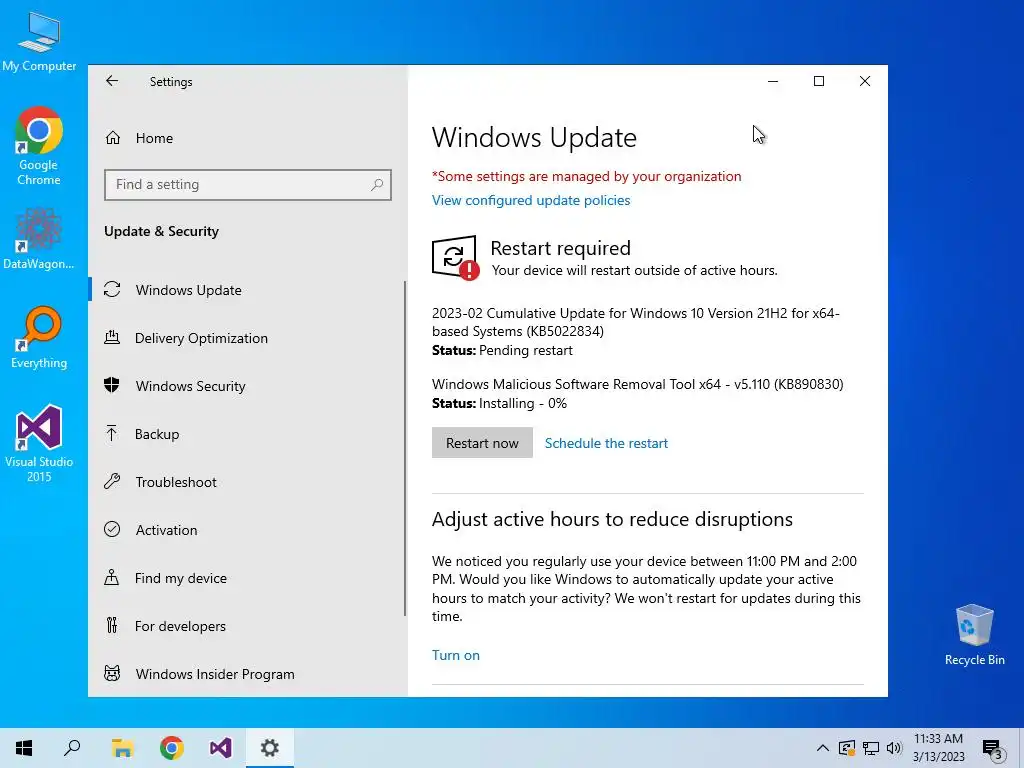Click the Update & Security heading
The height and width of the screenshot is (768, 1024).
[161, 231]
